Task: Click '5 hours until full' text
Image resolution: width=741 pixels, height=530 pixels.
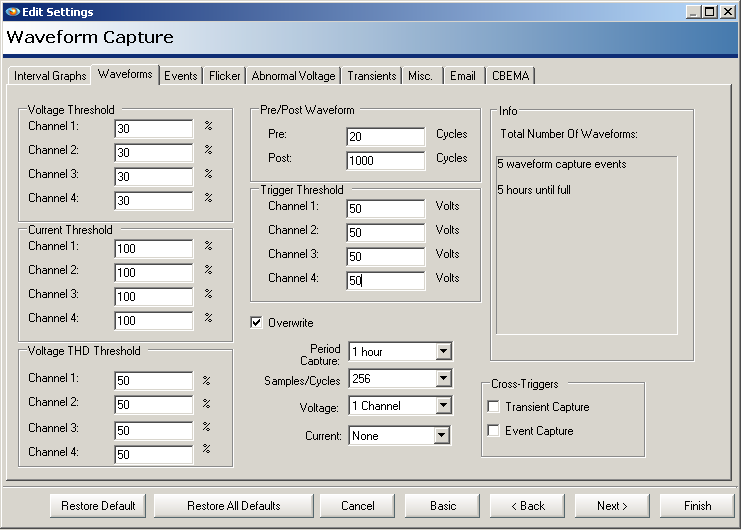Action: click(534, 190)
